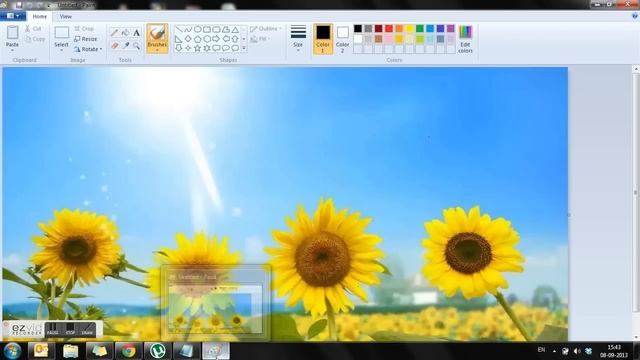Open Google Chrome from the taskbar
This screenshot has height=360, width=640.
pyautogui.click(x=128, y=351)
